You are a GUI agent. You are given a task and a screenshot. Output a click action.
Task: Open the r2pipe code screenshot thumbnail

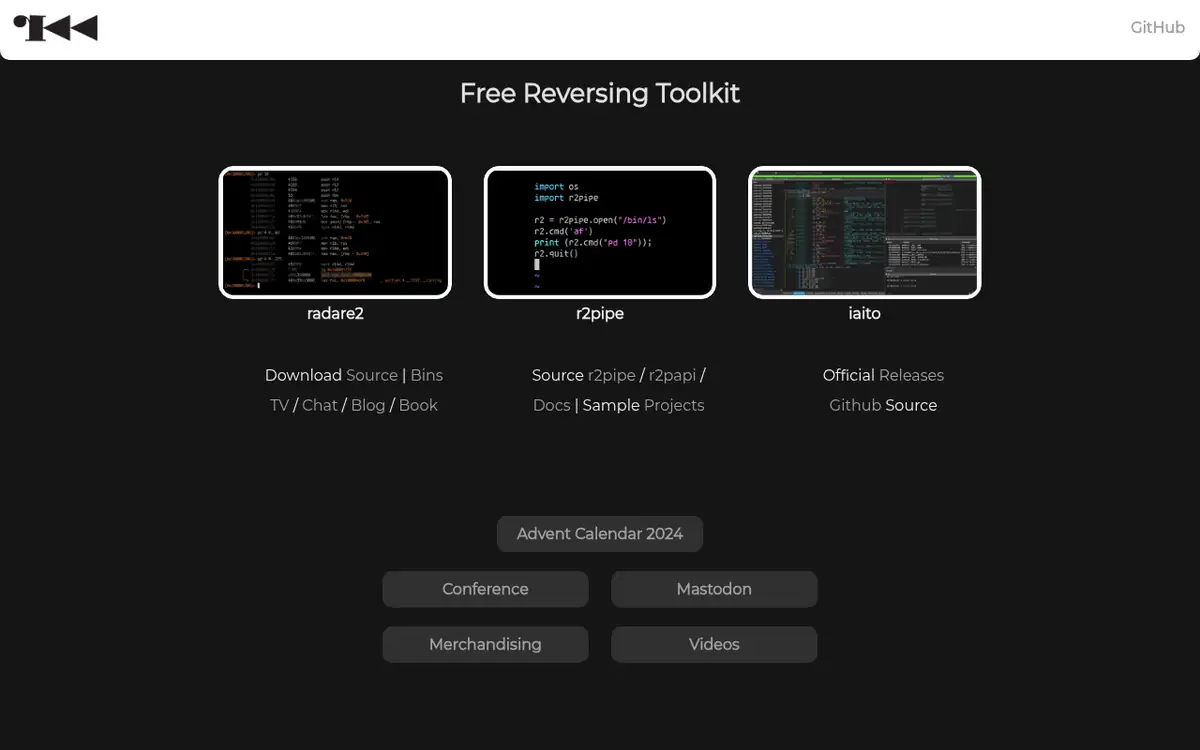pyautogui.click(x=600, y=232)
